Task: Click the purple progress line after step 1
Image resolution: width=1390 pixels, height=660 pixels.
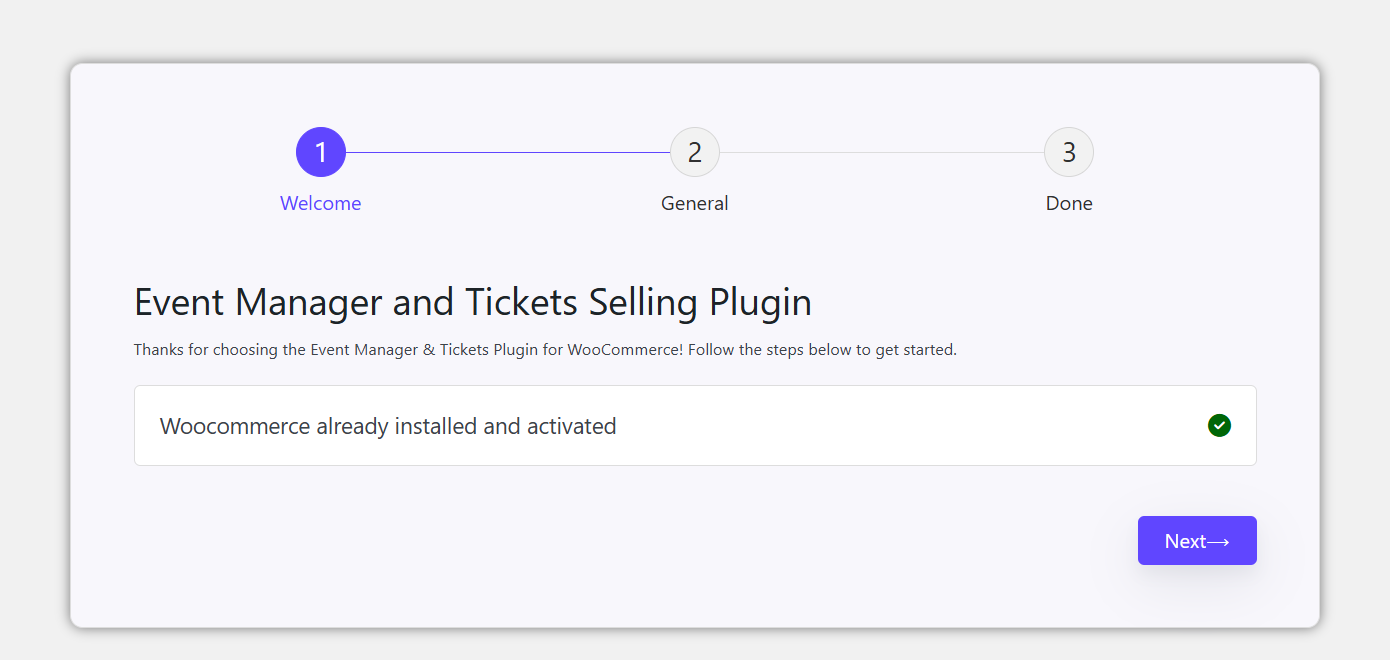Action: coord(507,153)
